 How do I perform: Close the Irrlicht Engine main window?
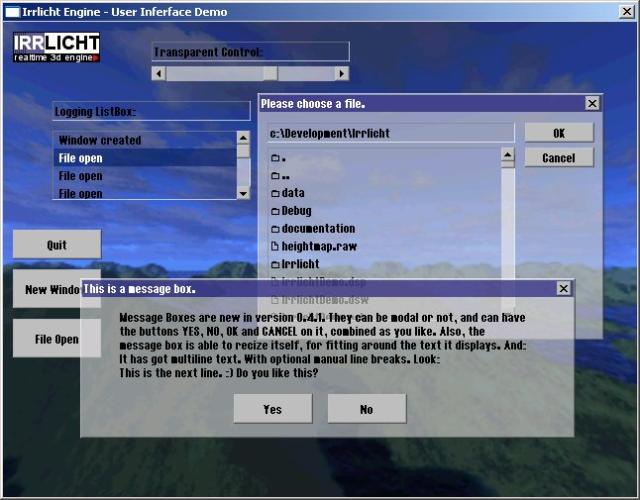[627, 11]
